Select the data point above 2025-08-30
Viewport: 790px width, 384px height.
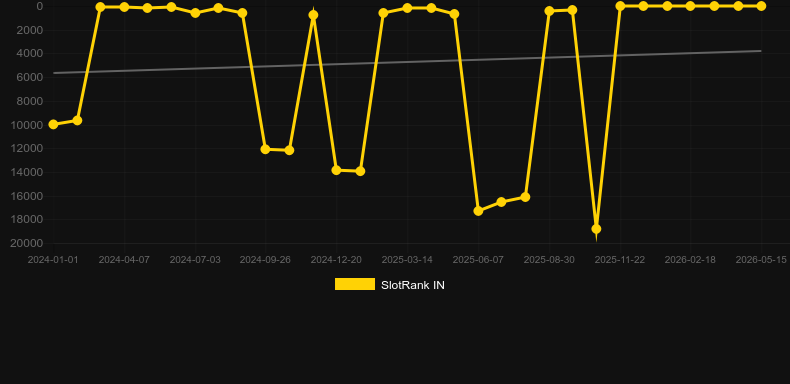(x=549, y=11)
